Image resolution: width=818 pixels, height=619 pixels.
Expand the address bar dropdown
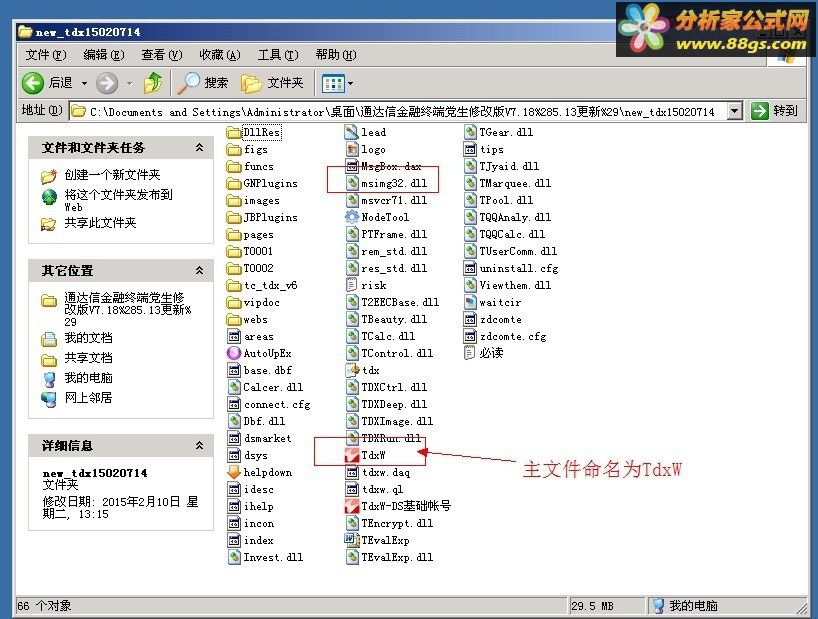click(735, 111)
